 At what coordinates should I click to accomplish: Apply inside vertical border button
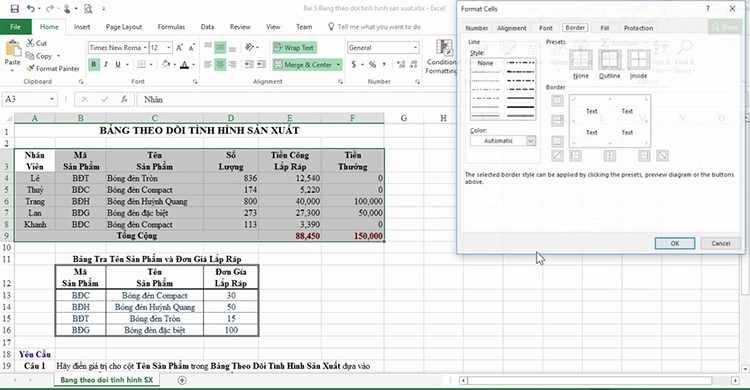[610, 156]
